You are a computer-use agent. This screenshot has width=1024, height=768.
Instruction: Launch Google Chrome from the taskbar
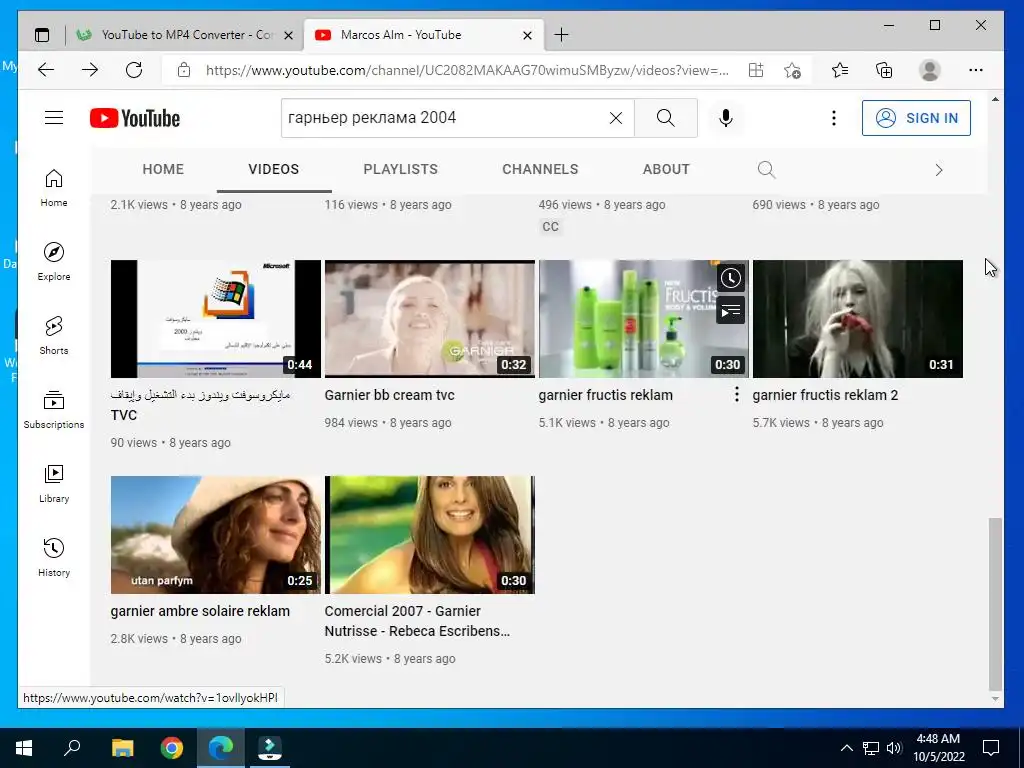click(172, 748)
